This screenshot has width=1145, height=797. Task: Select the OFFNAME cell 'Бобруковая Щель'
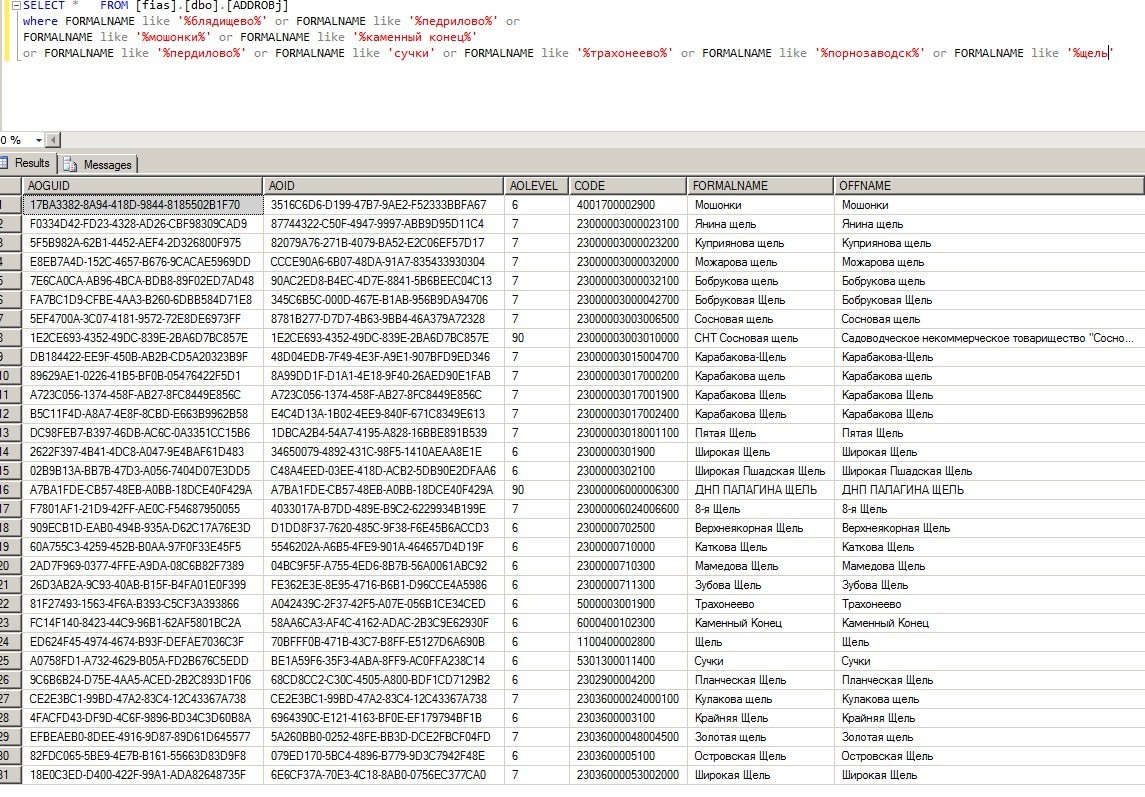pyautogui.click(x=989, y=300)
